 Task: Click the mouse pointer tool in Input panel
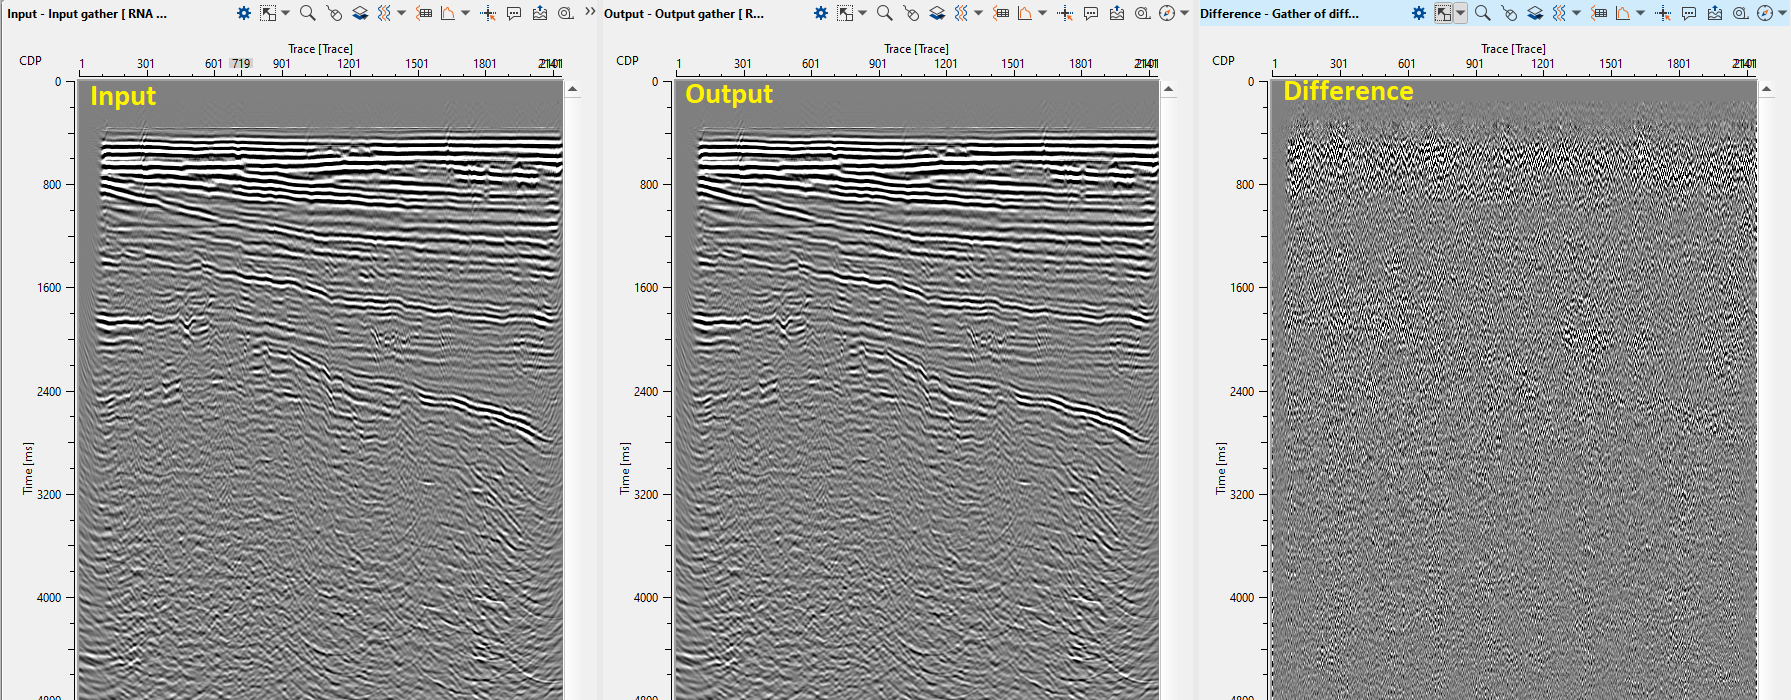click(x=334, y=13)
